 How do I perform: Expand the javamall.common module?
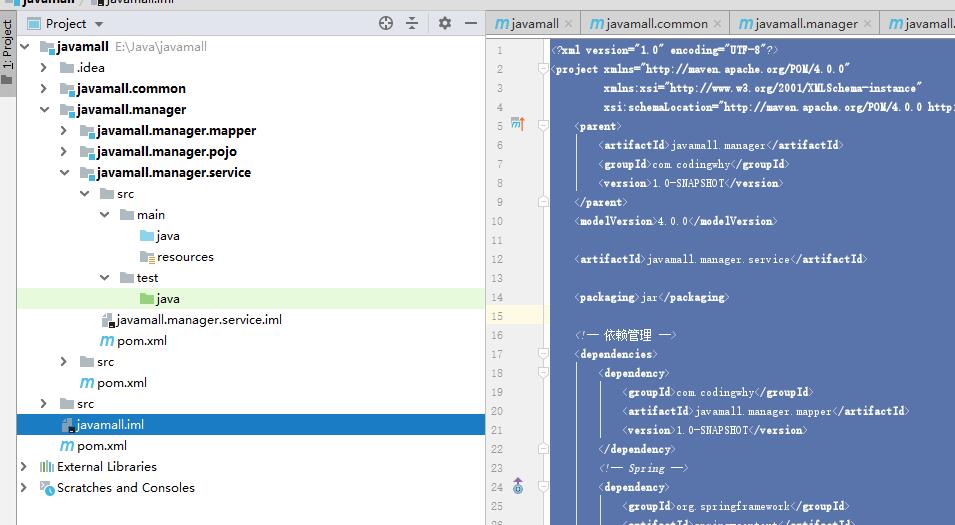pyautogui.click(x=43, y=89)
